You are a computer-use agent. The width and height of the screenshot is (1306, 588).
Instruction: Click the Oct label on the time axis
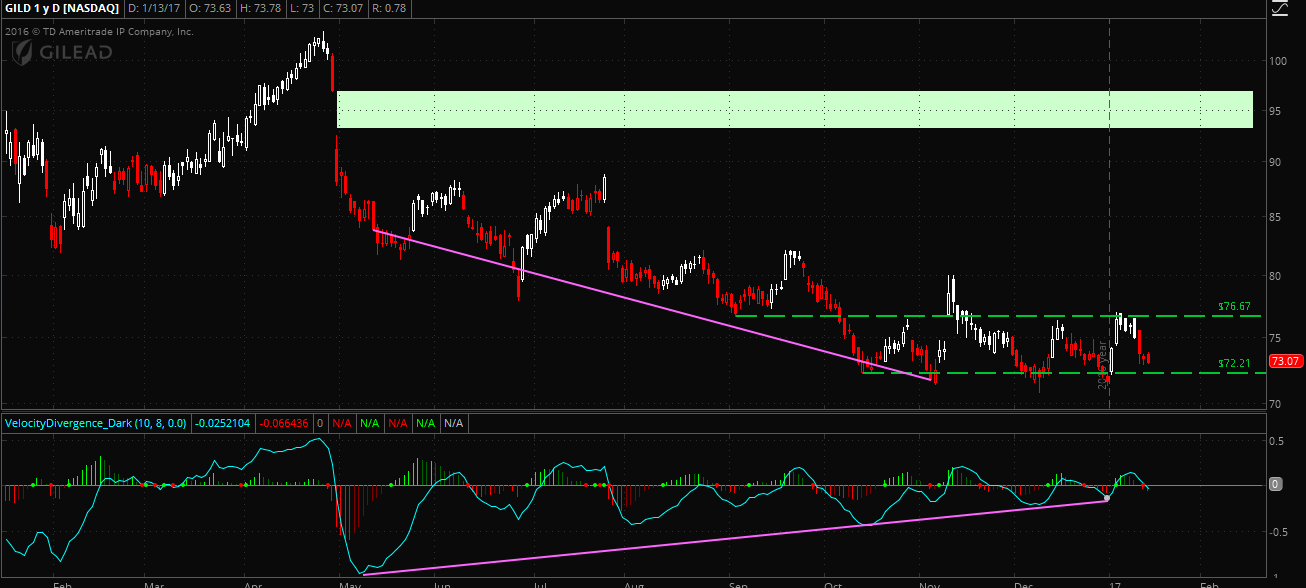[835, 583]
